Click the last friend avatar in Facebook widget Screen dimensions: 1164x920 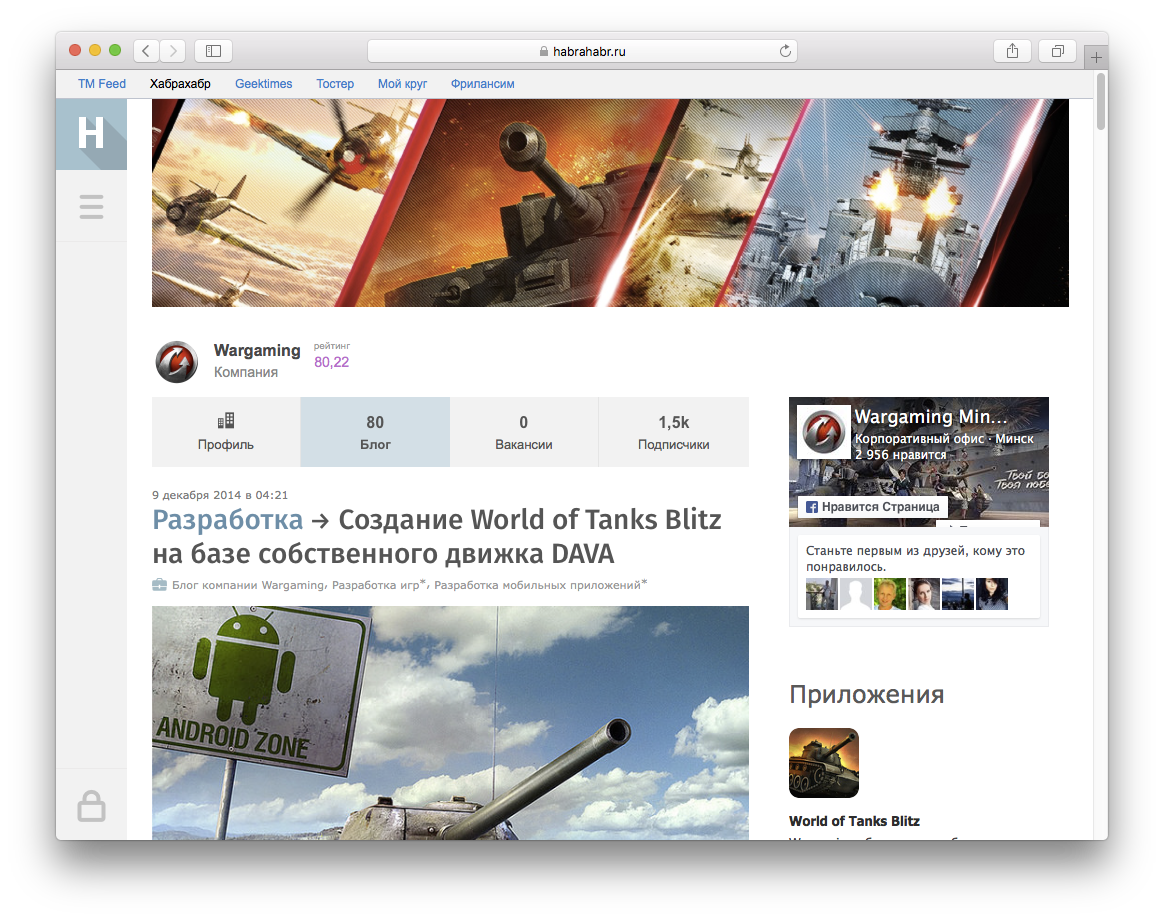(992, 594)
